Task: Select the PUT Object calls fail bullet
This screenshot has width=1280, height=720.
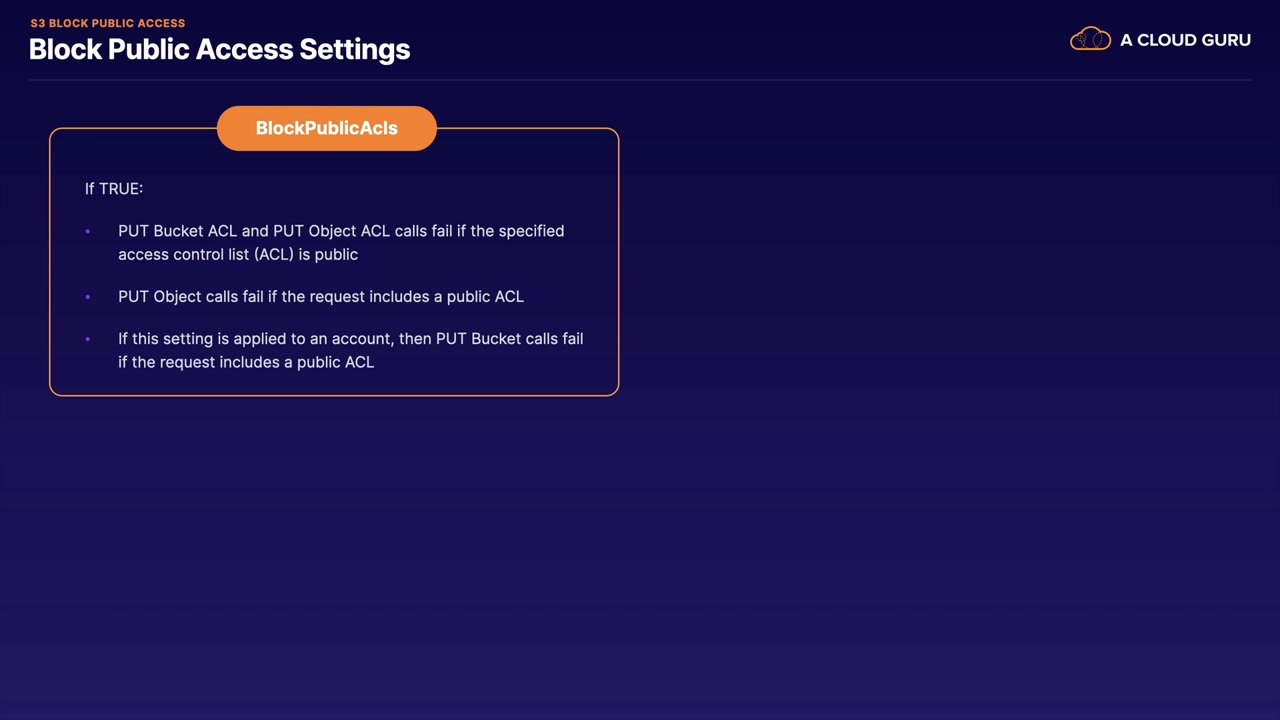Action: pos(321,296)
